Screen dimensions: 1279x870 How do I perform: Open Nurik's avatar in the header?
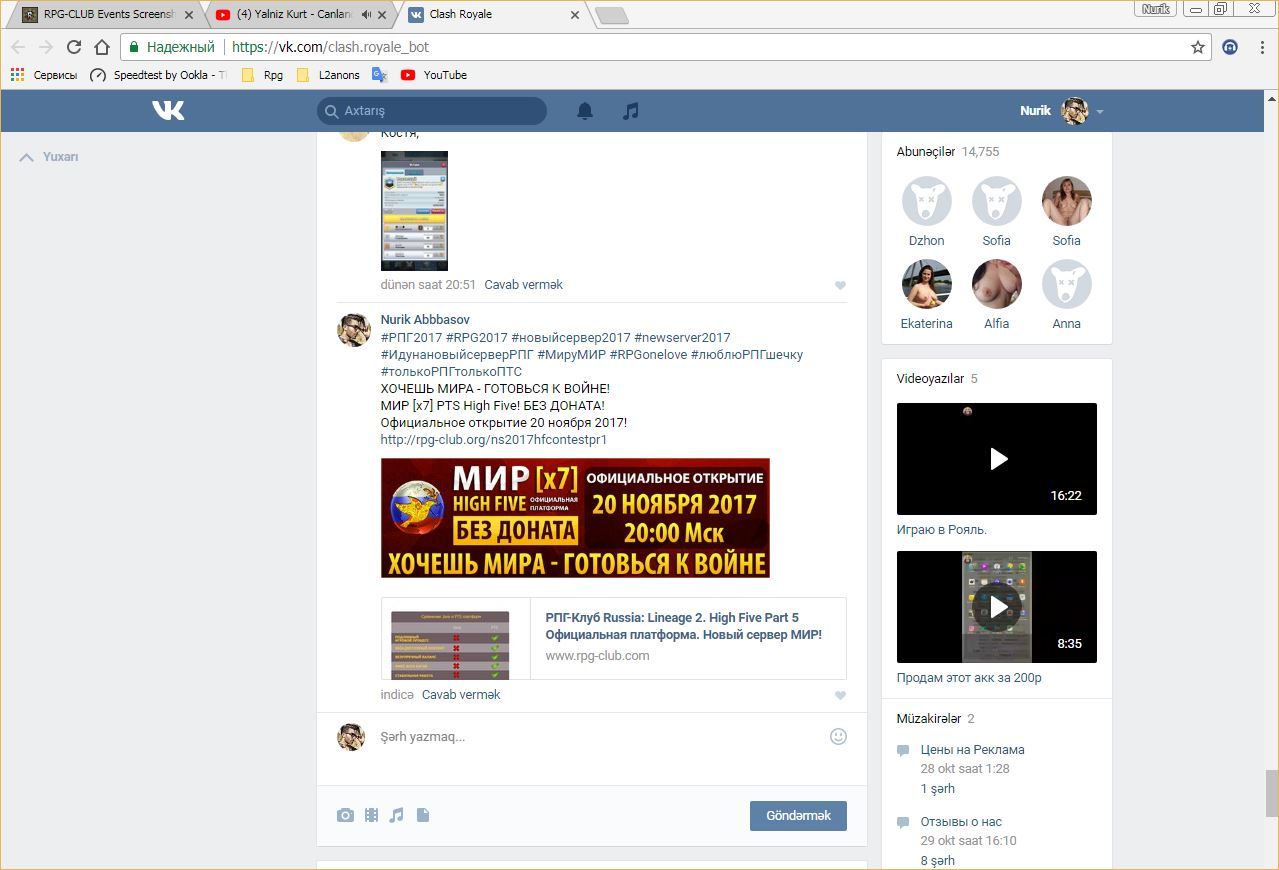point(1075,111)
